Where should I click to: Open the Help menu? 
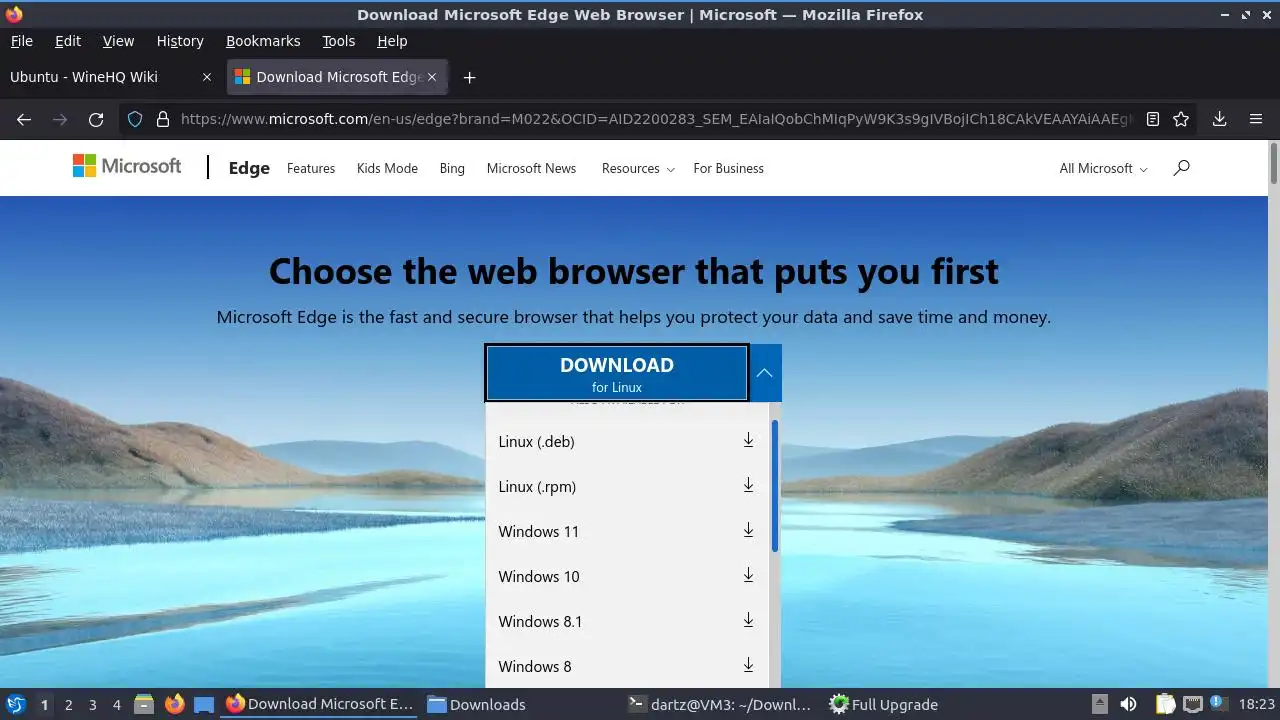click(x=392, y=41)
